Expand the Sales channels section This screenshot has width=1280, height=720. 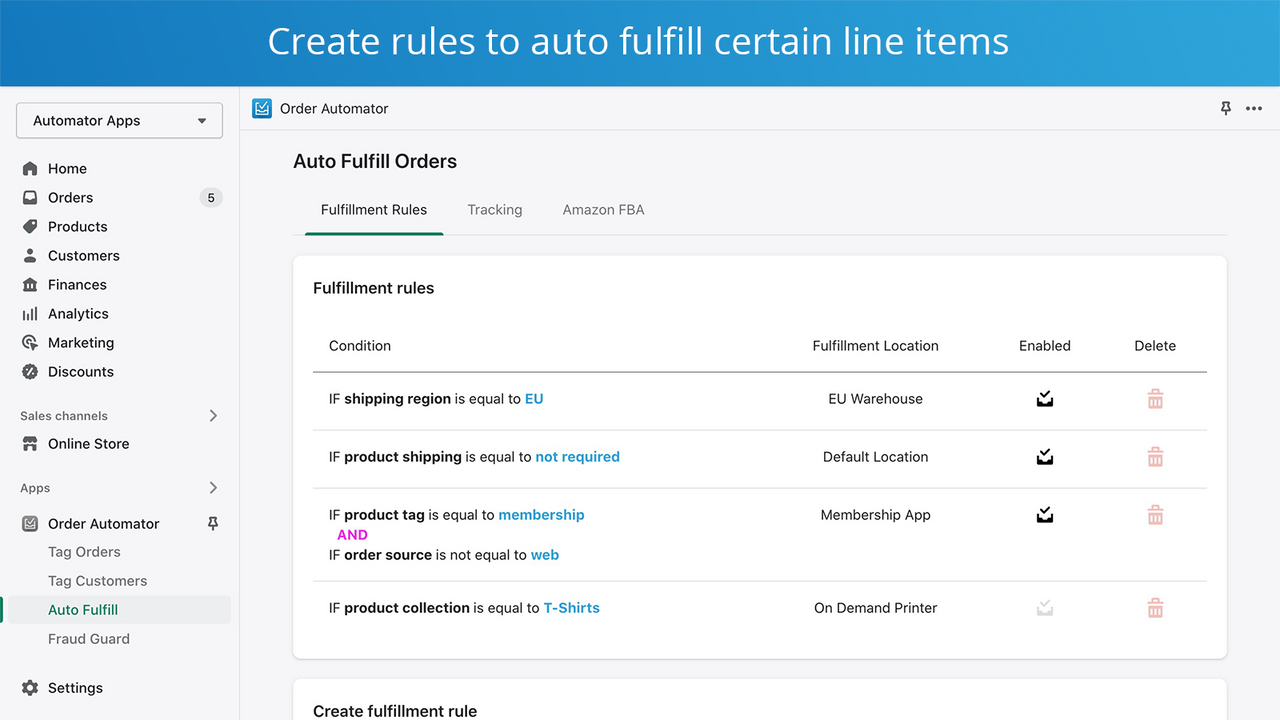coord(212,416)
